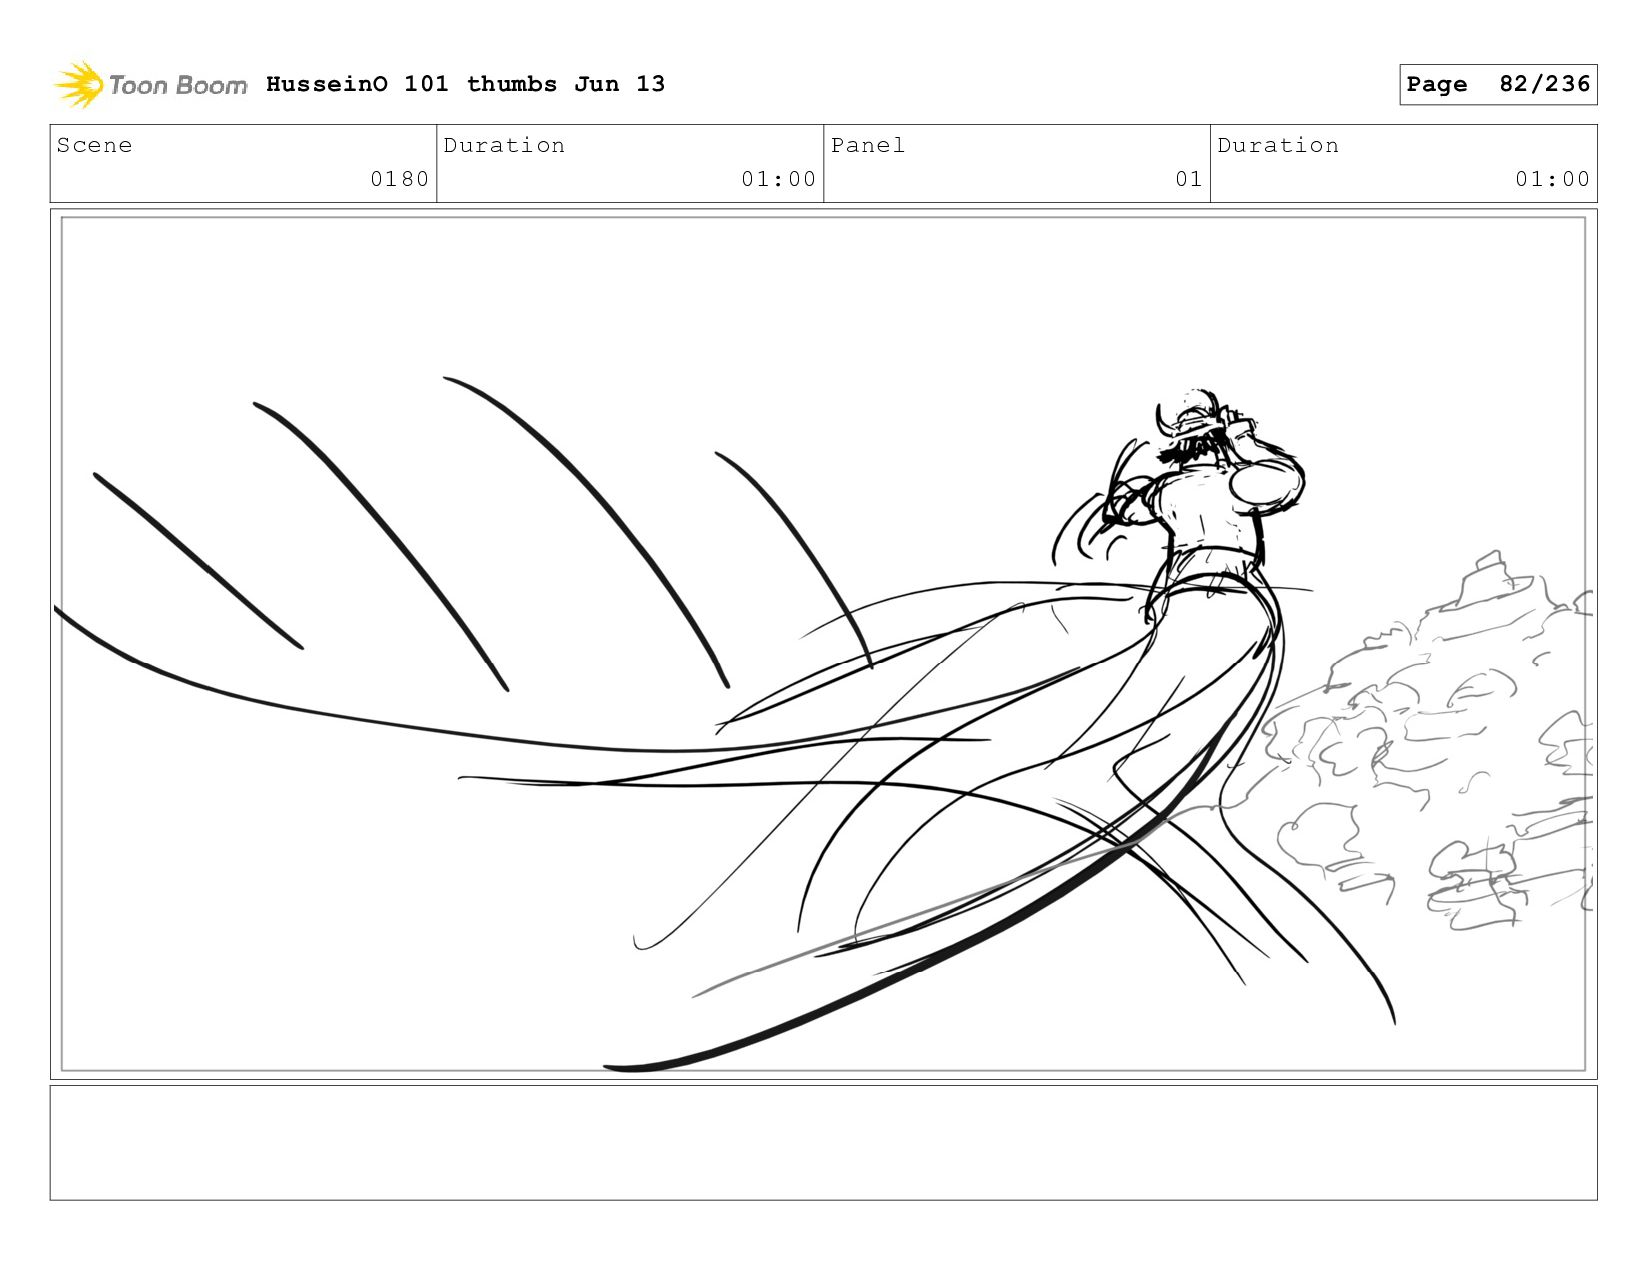Select scene number '0180'
The height and width of the screenshot is (1275, 1650).
tap(399, 179)
